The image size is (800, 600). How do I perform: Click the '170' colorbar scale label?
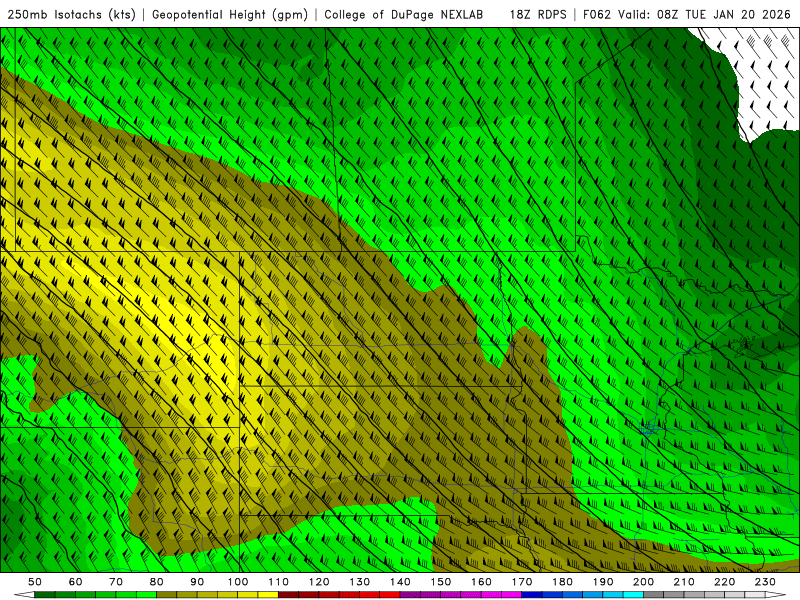click(x=522, y=582)
